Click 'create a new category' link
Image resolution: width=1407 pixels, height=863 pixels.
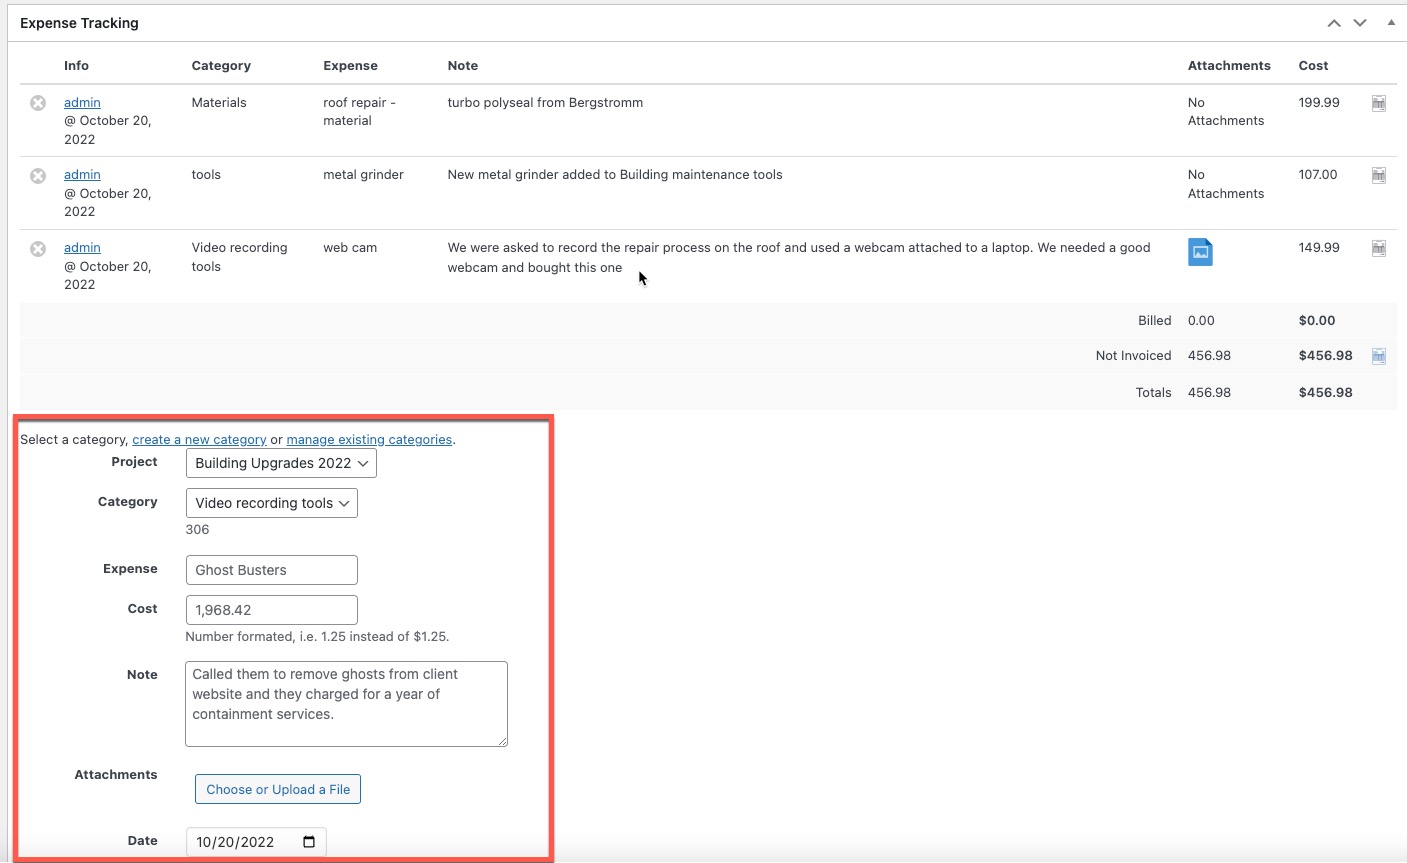point(199,440)
